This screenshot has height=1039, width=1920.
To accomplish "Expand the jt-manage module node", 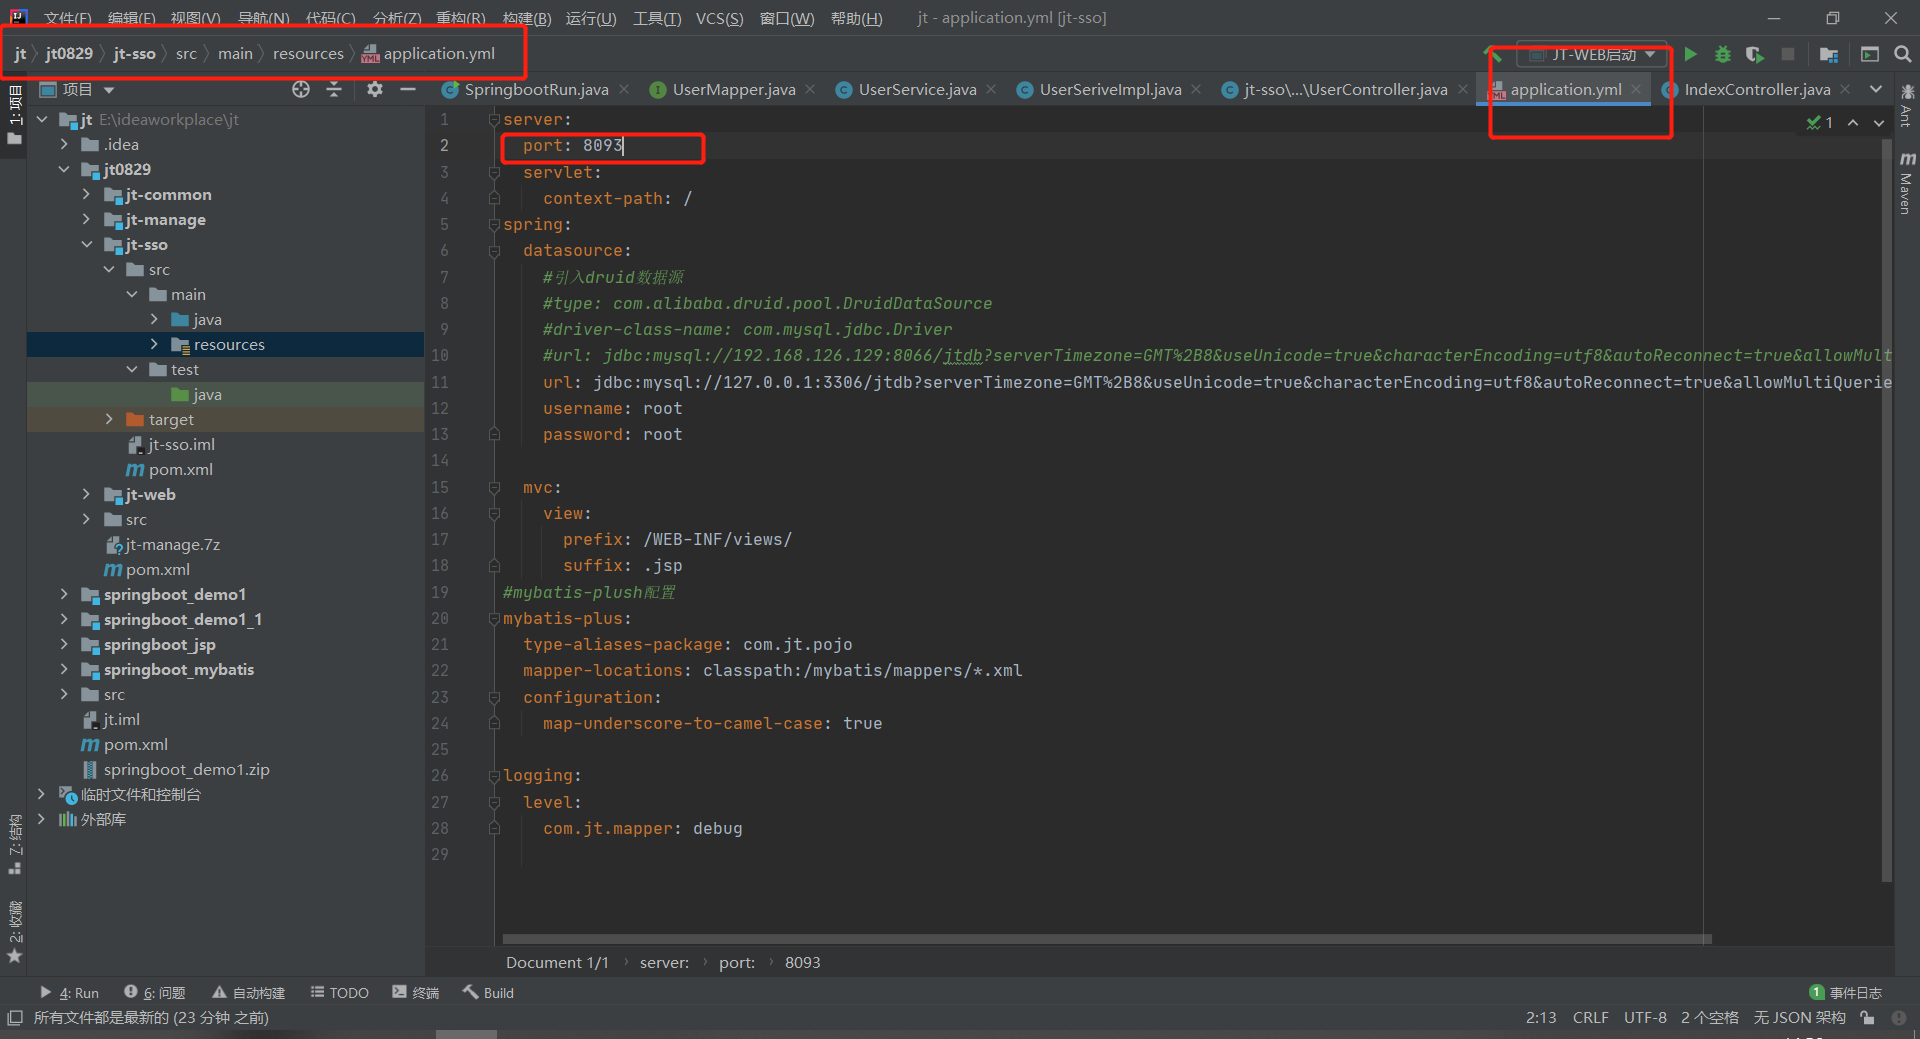I will [86, 219].
